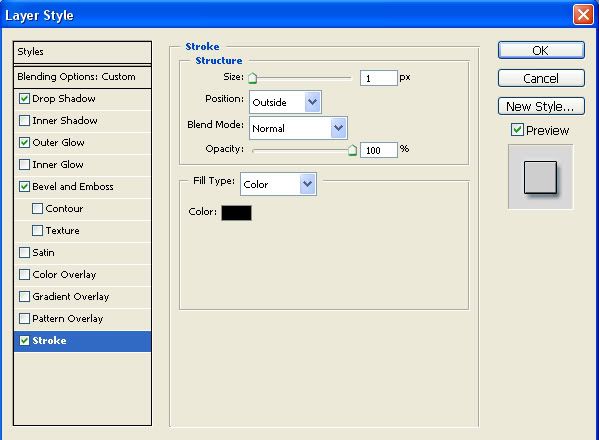Enable the Satin checkbox
The image size is (599, 440).
coord(24,252)
